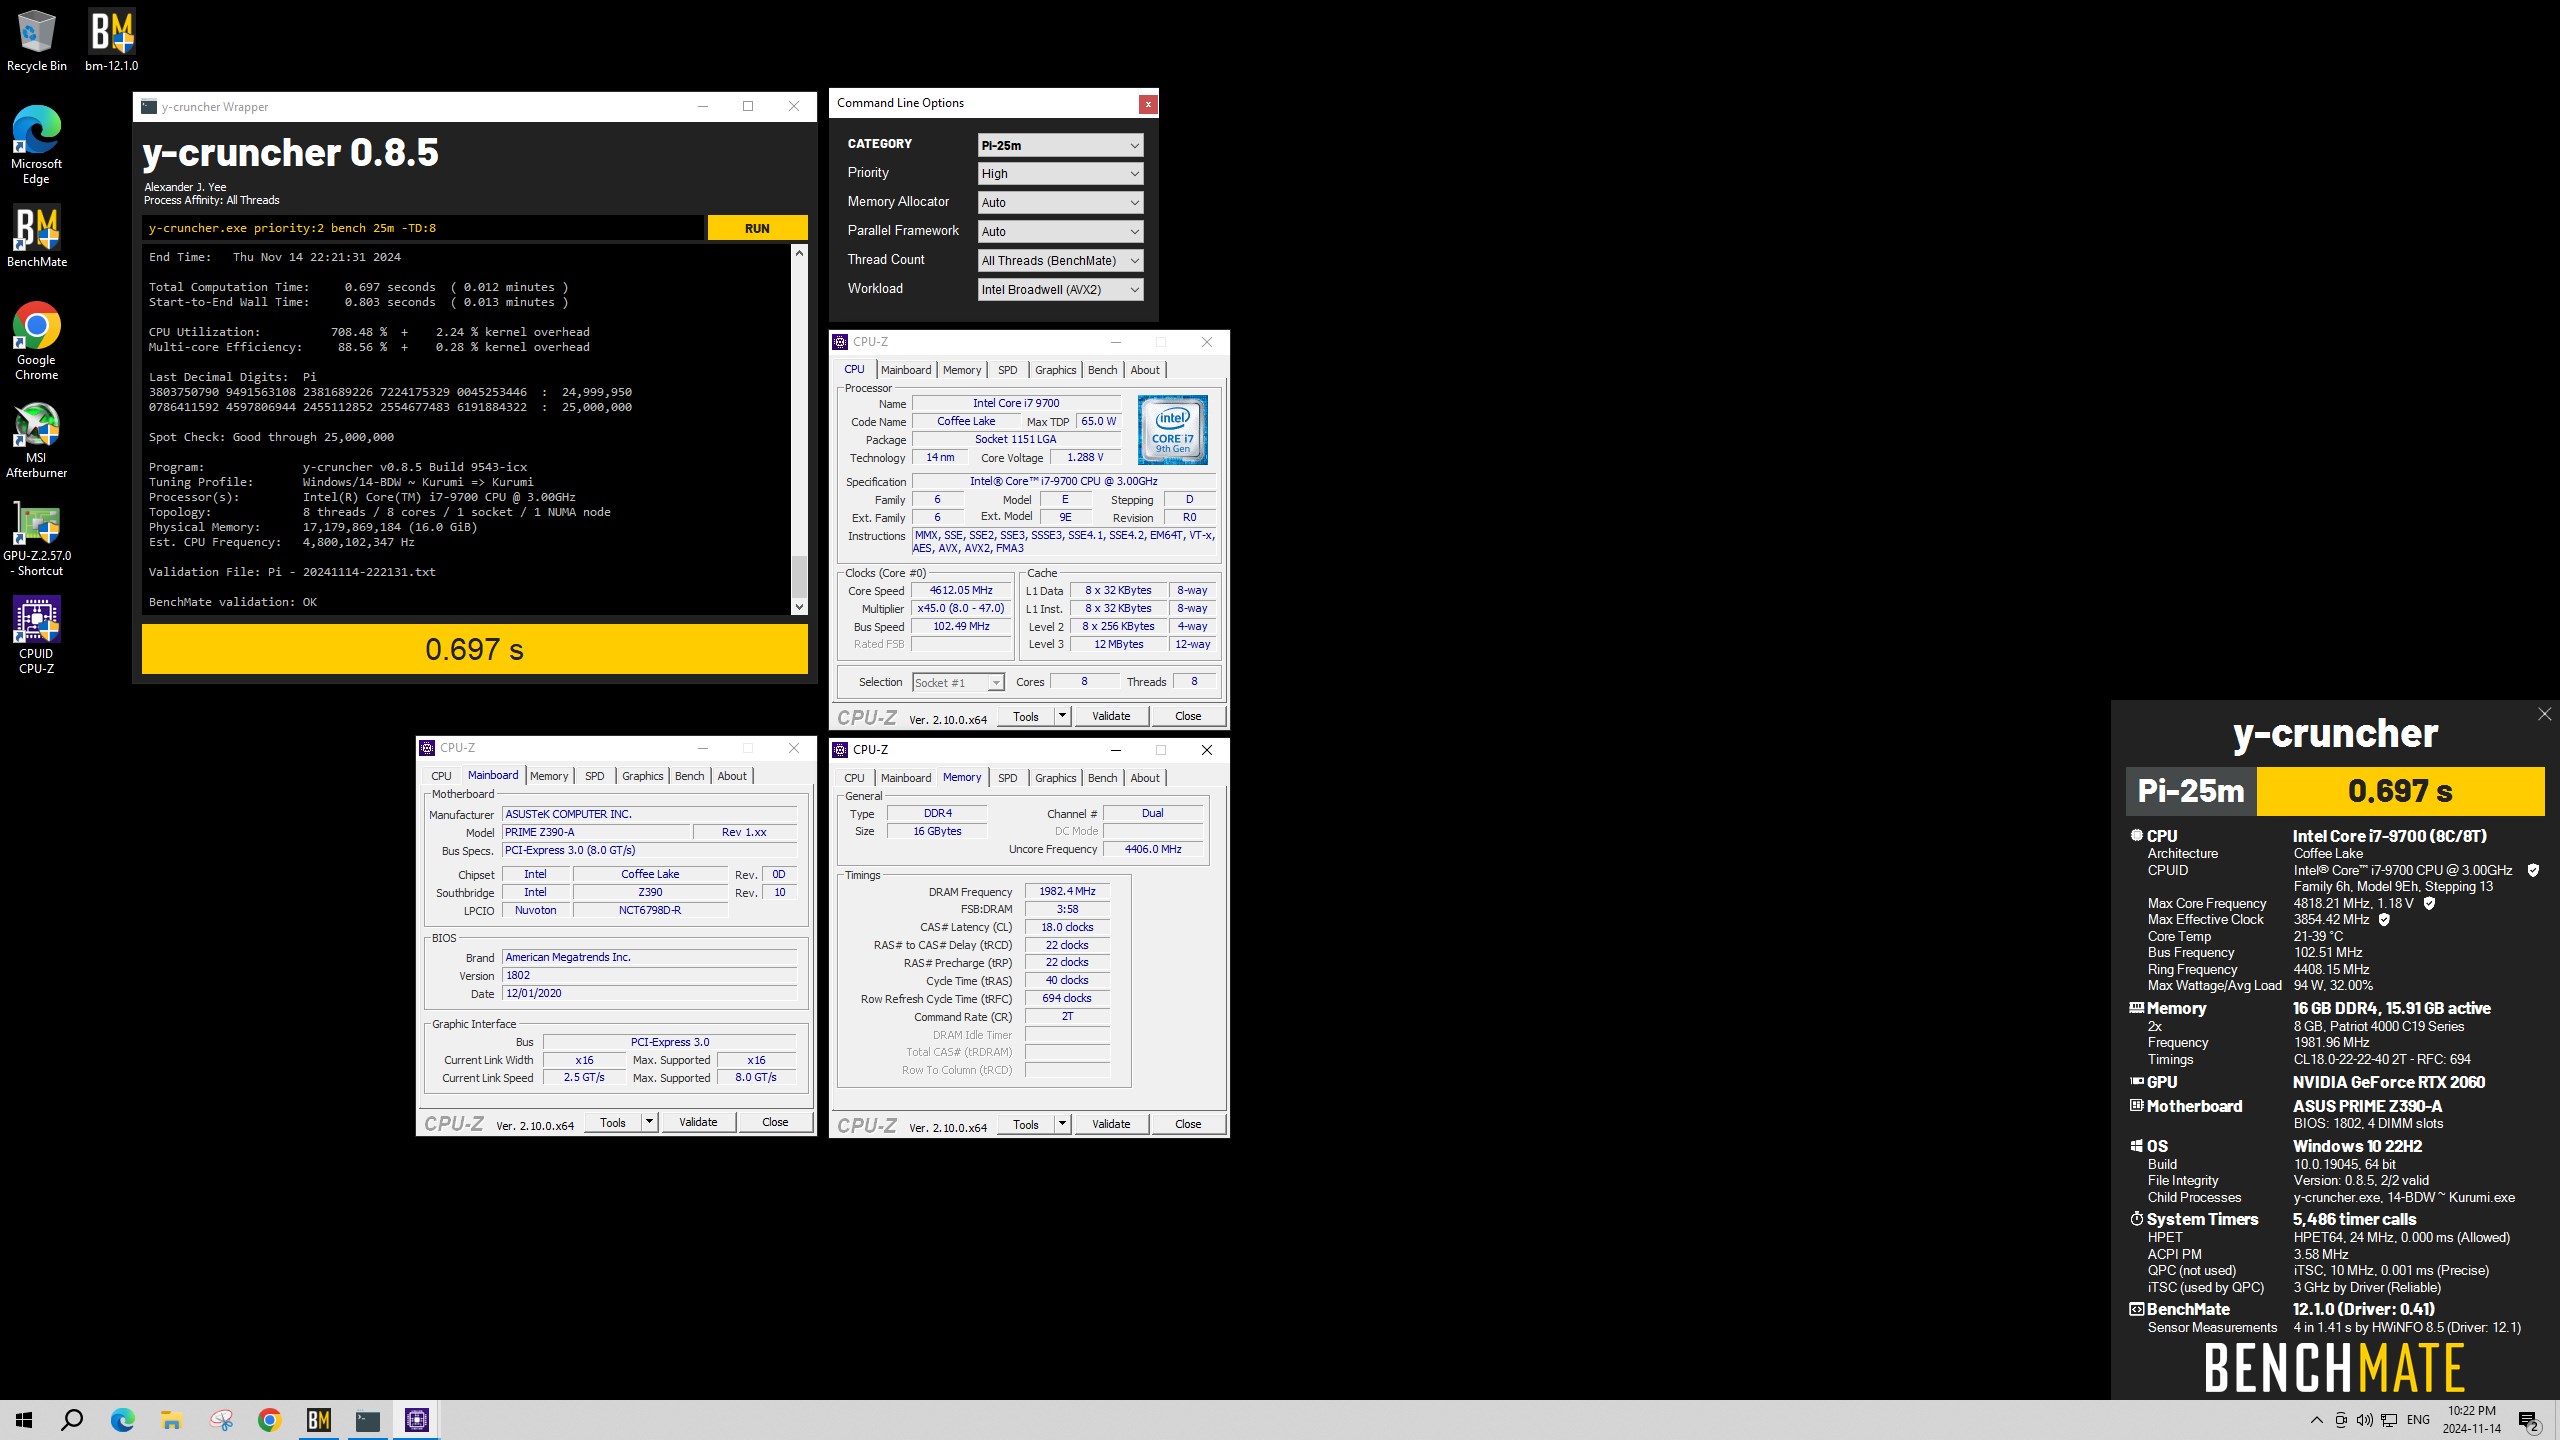Close the Command Line Options window
The width and height of the screenshot is (2560, 1440).
pyautogui.click(x=1148, y=104)
